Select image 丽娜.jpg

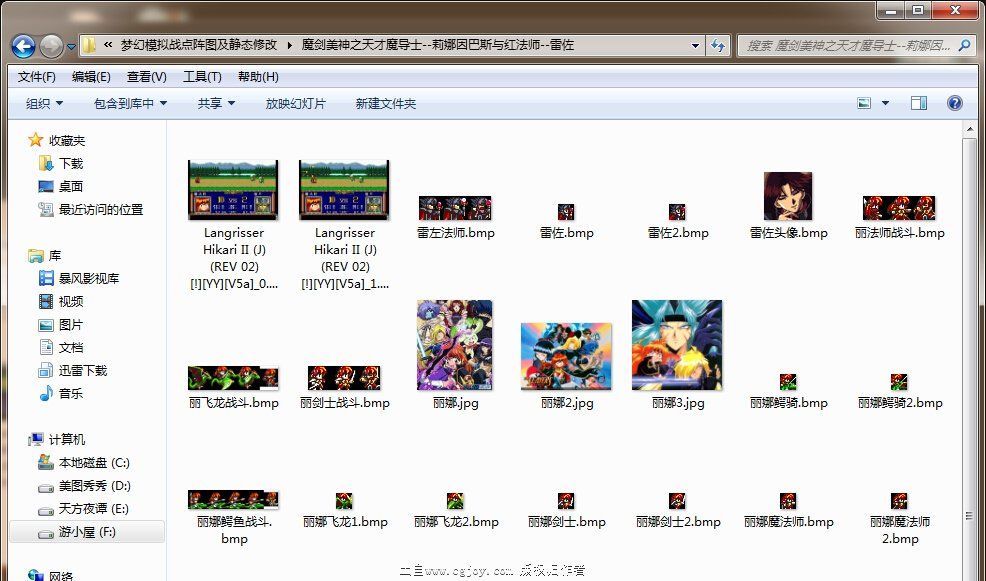455,355
